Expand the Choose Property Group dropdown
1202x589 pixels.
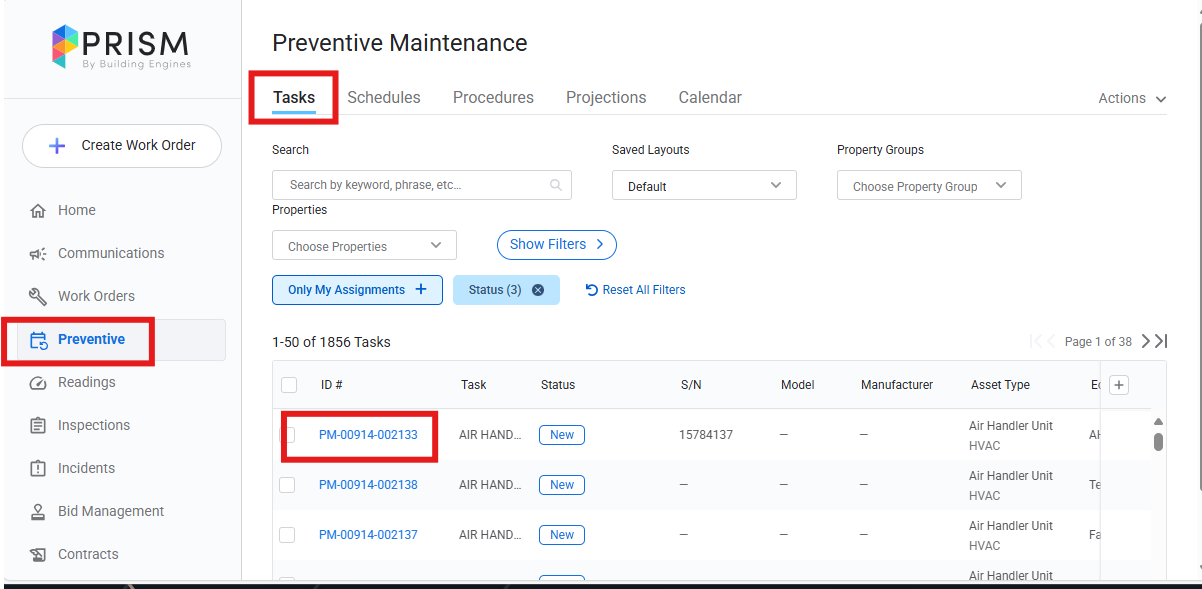pyautogui.click(x=929, y=186)
